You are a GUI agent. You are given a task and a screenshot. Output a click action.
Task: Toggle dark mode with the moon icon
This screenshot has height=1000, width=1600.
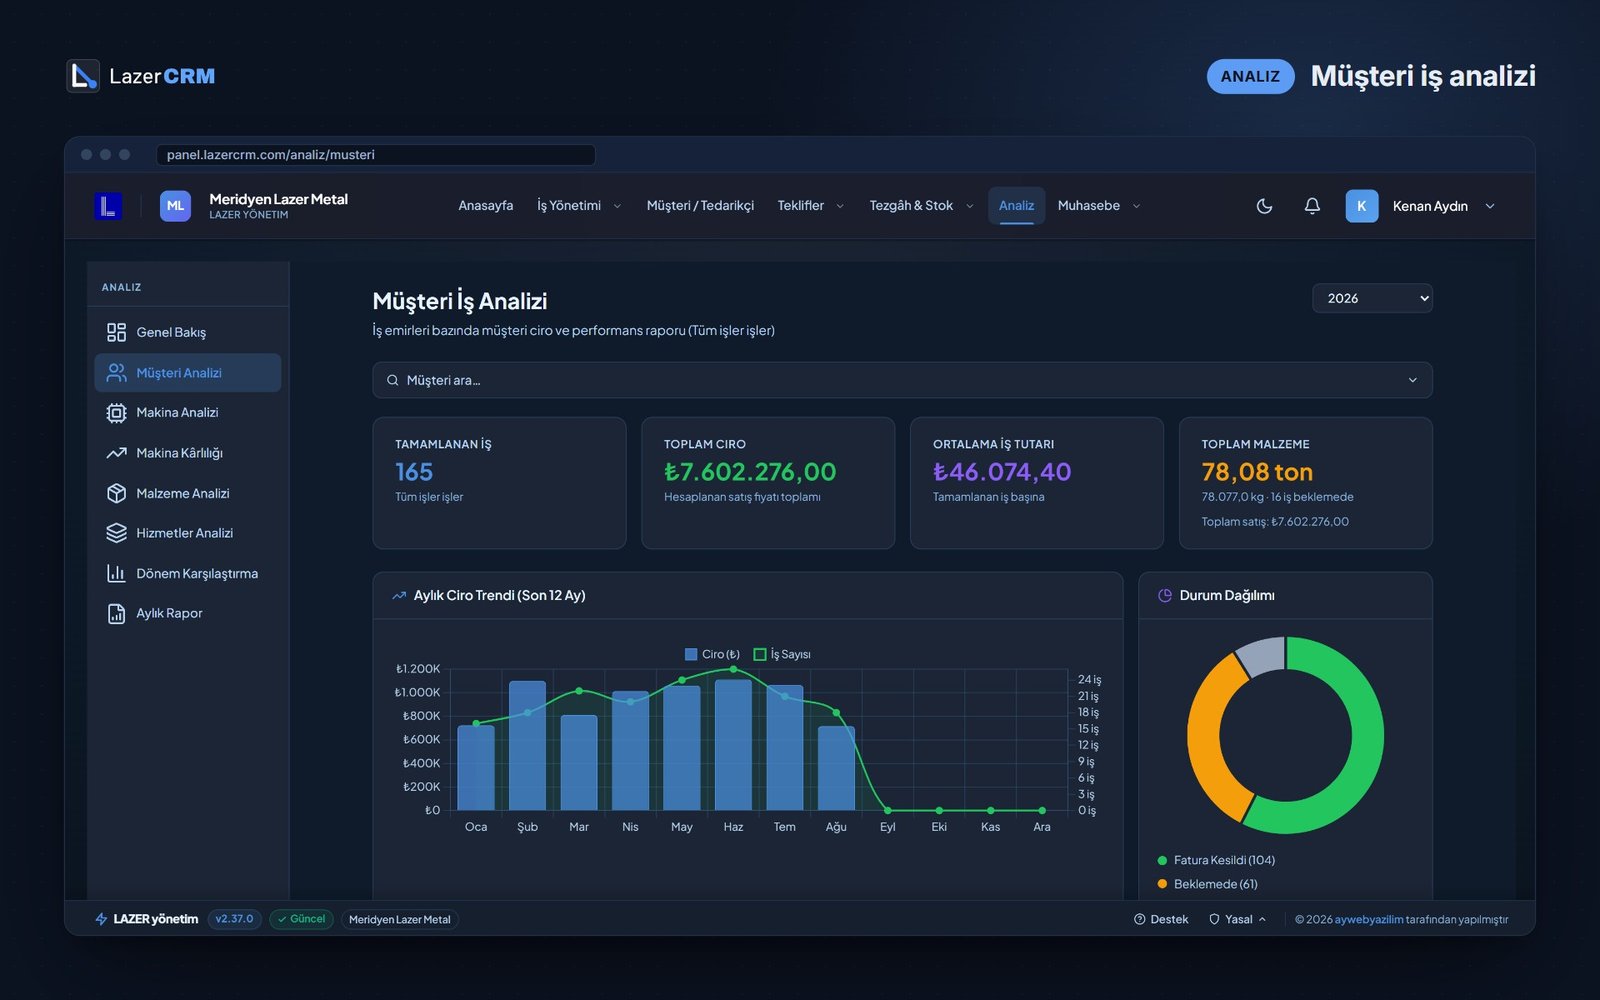click(x=1264, y=206)
